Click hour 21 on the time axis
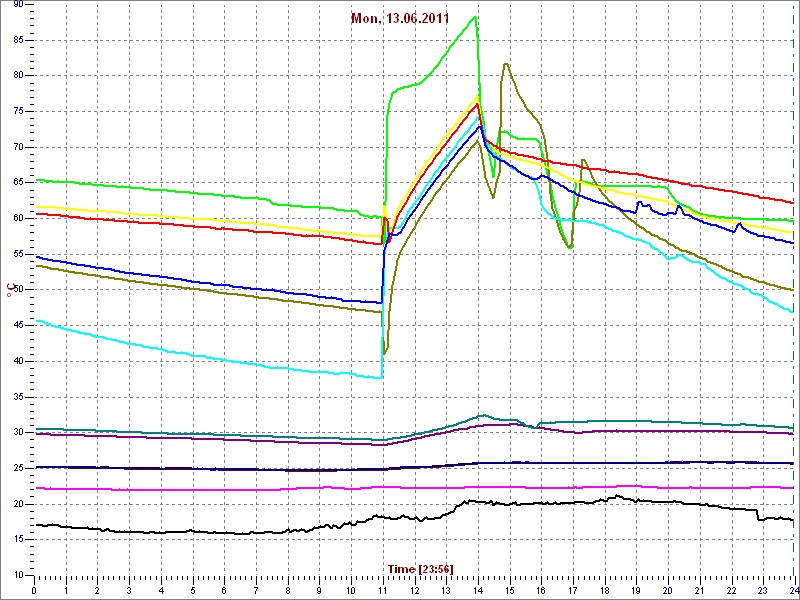Viewport: 800px width, 600px height. point(699,590)
